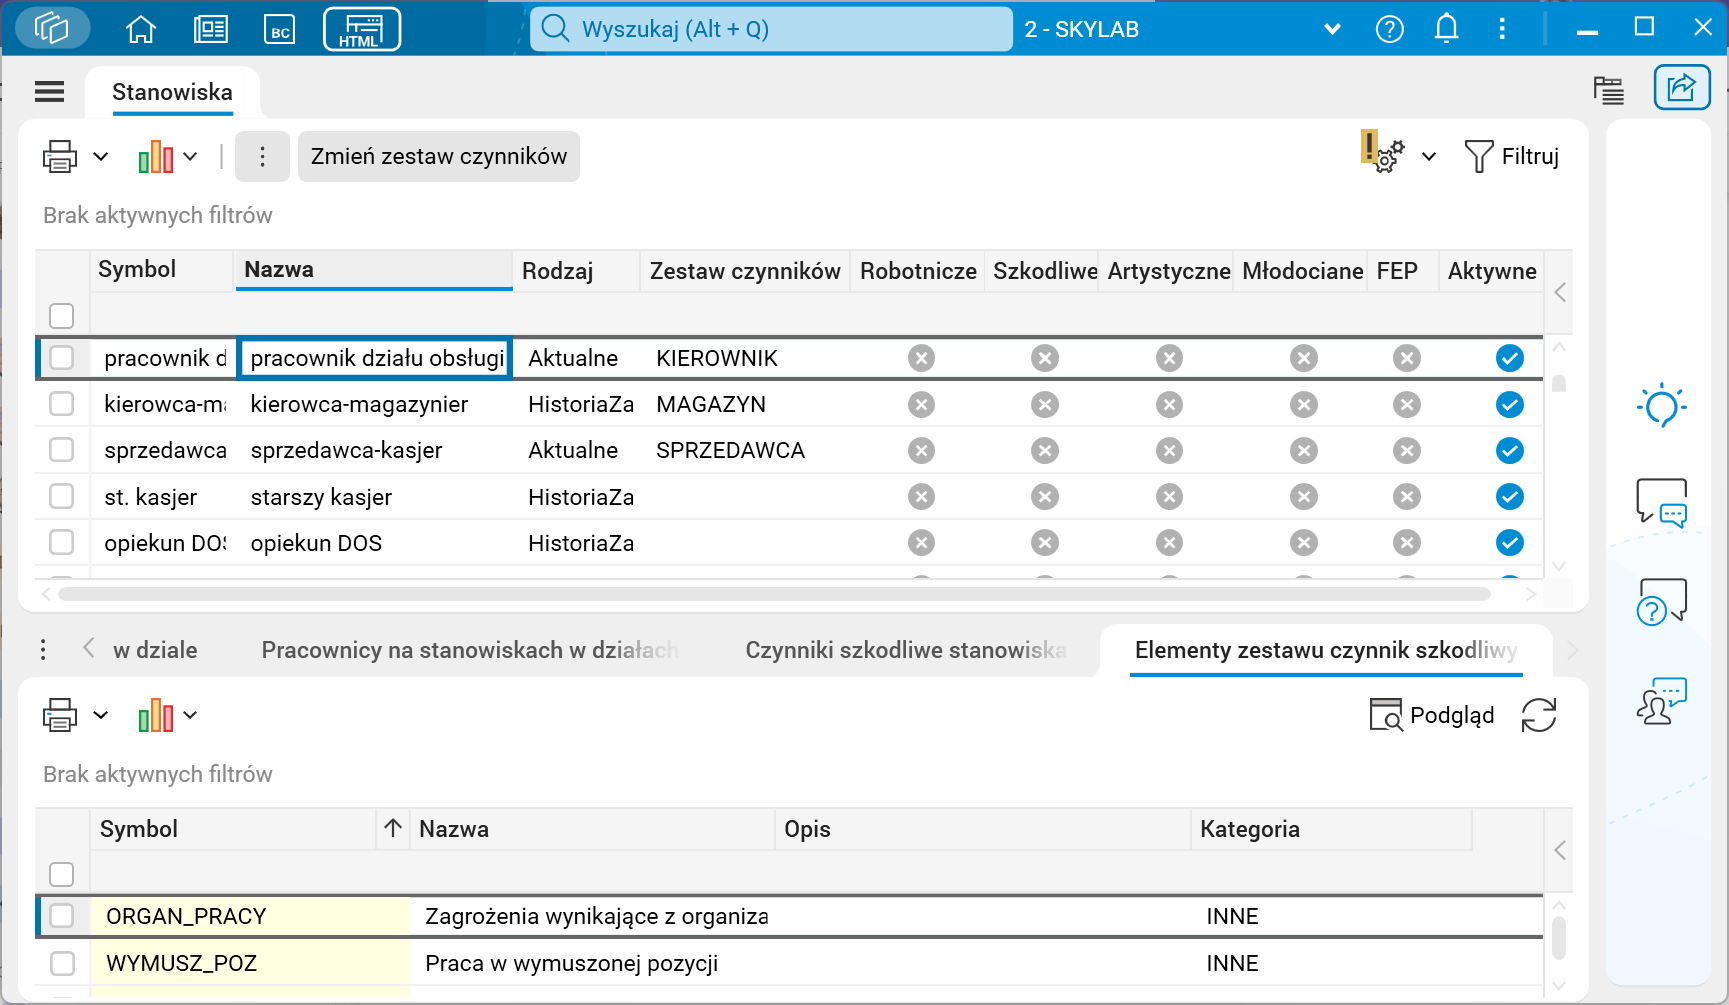Expand the print options dropdown arrow
The width and height of the screenshot is (1729, 1005).
[99, 156]
